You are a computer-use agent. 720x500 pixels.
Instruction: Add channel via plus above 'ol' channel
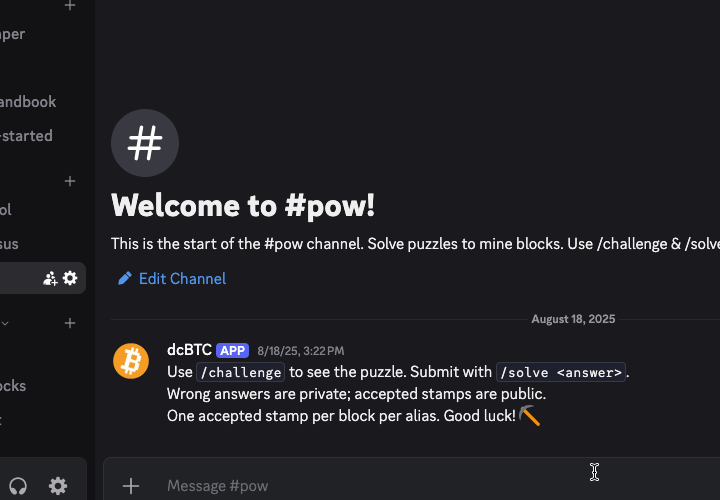point(70,181)
